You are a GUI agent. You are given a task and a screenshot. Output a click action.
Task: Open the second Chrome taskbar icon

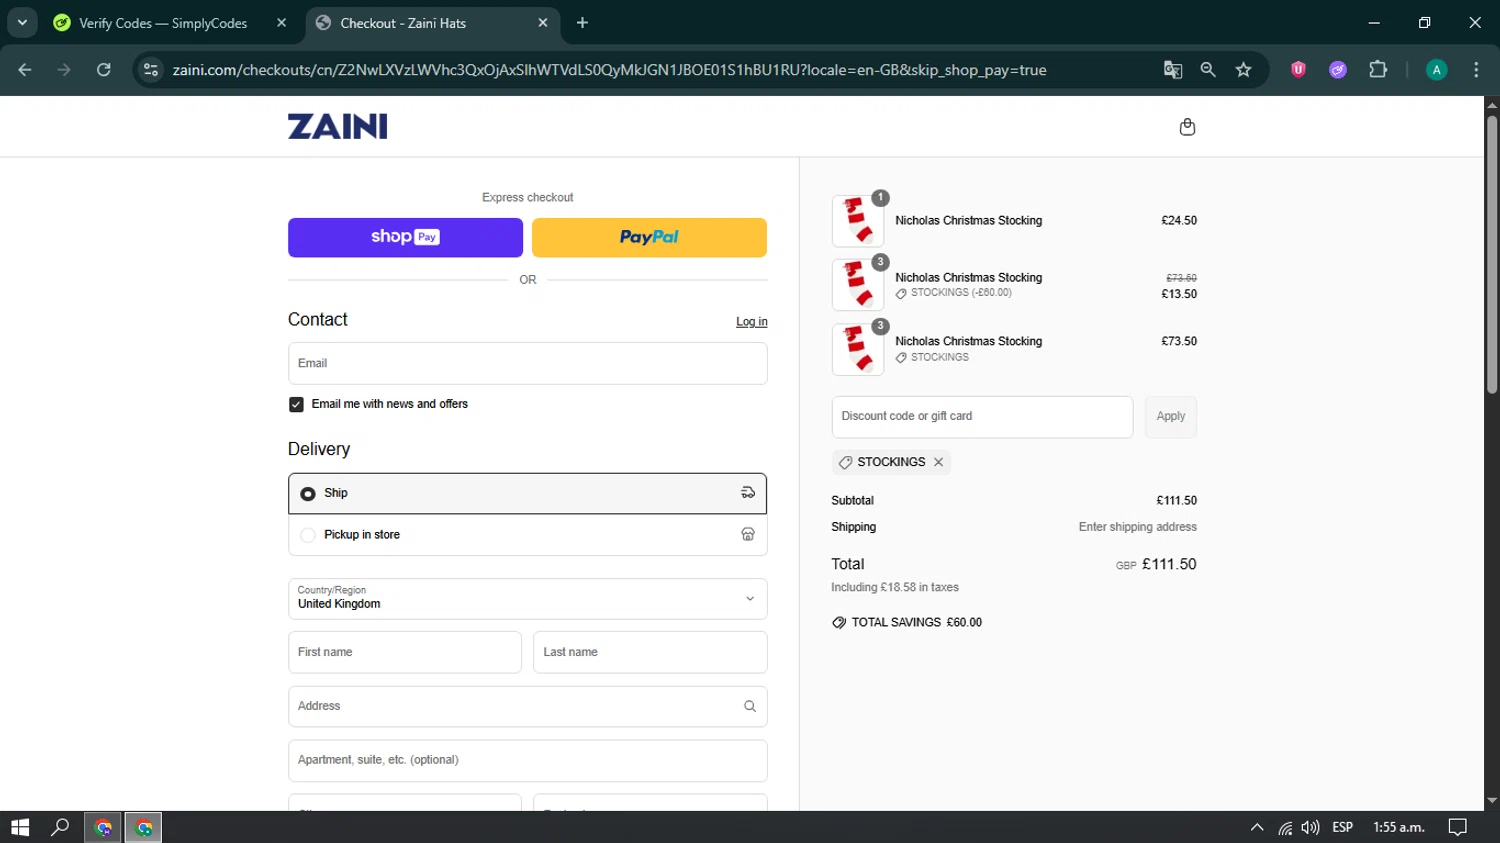tap(144, 827)
